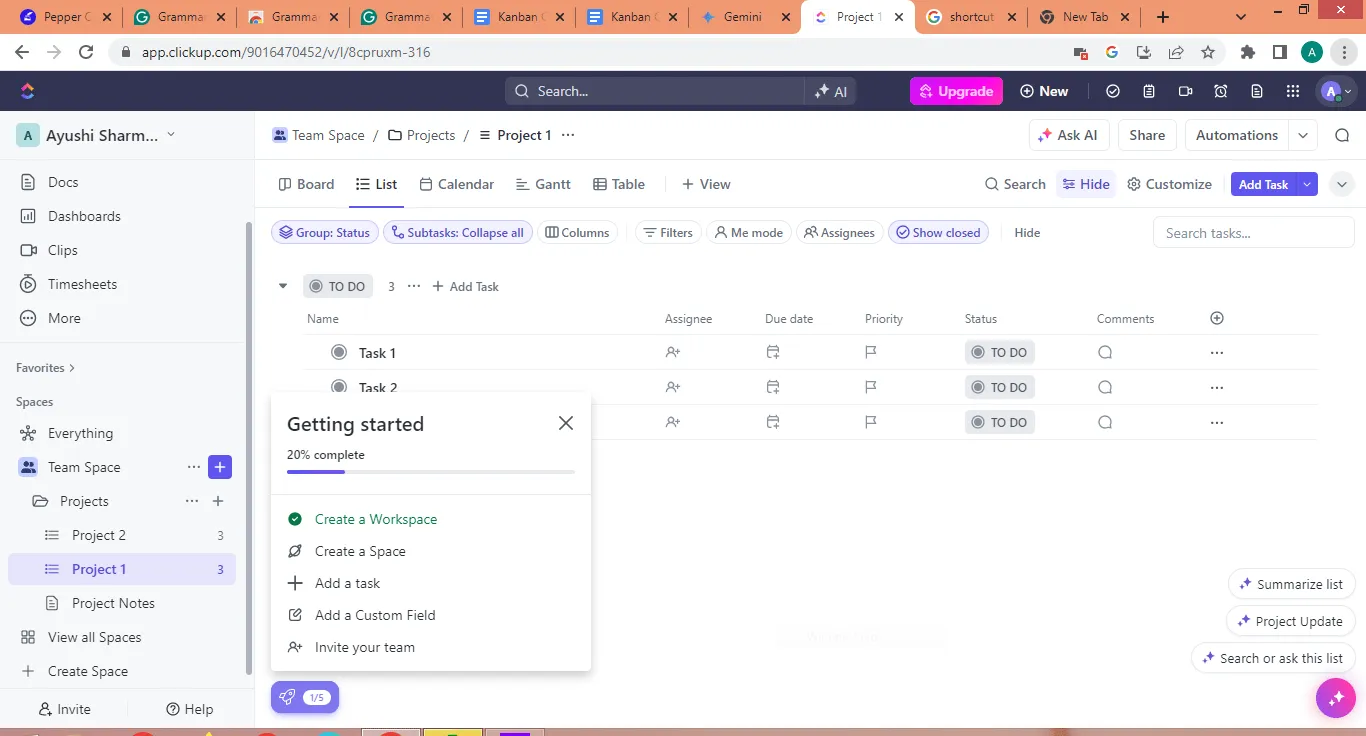Open Group: Status dropdown
Viewport: 1366px width, 736px height.
(325, 232)
